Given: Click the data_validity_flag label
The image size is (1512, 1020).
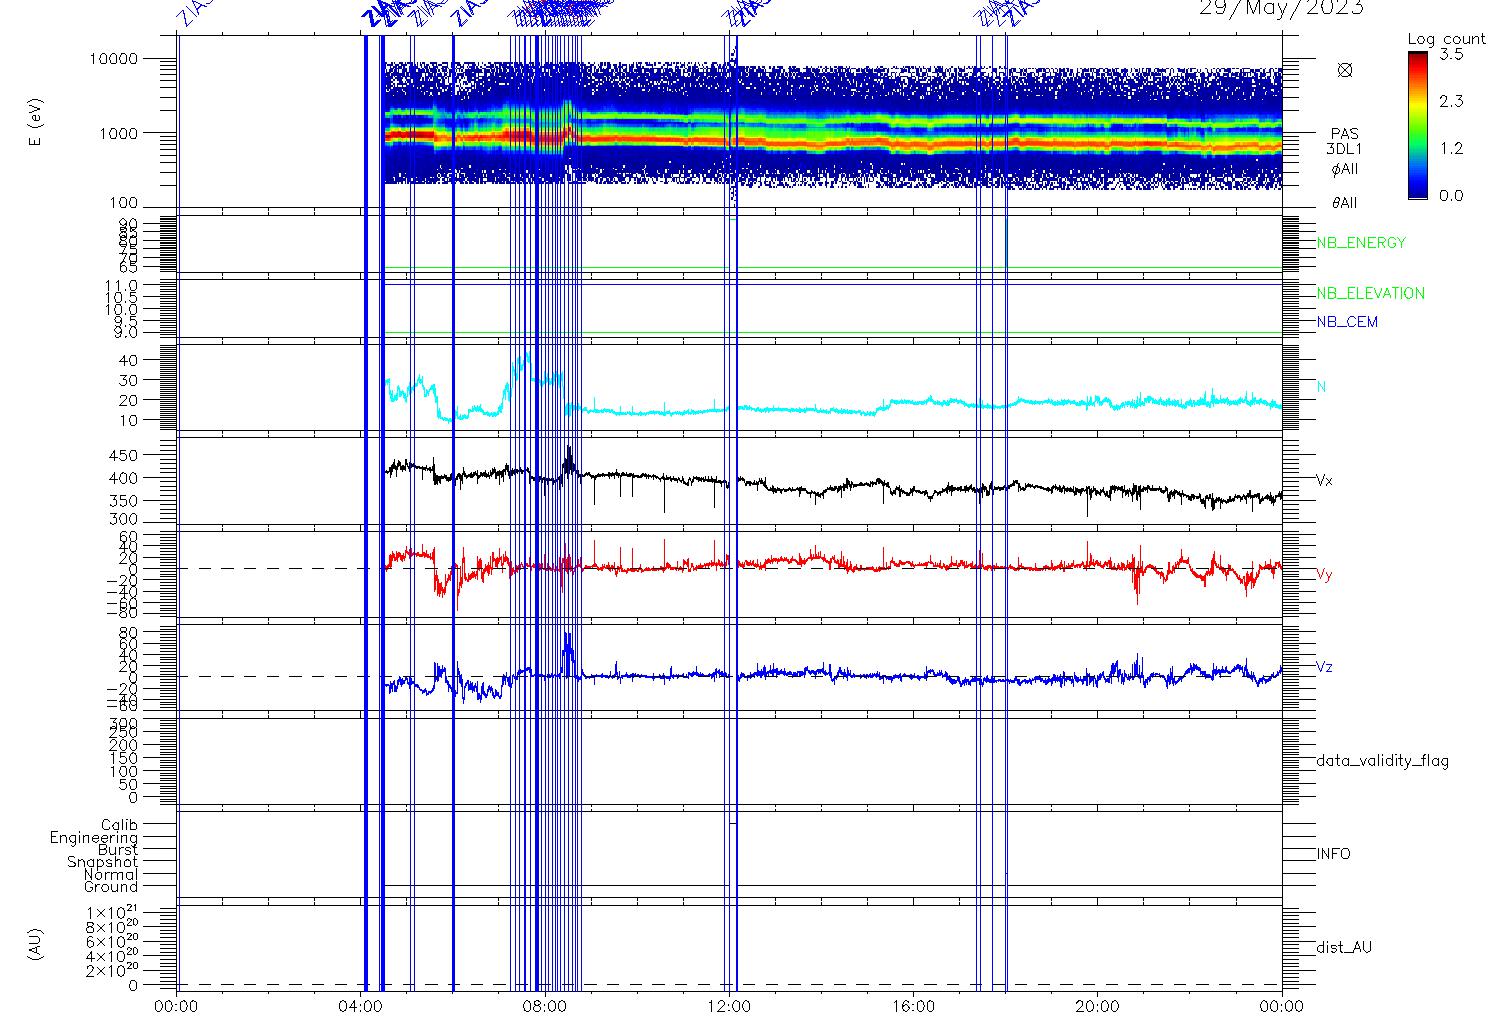Looking at the screenshot, I should click(1382, 761).
